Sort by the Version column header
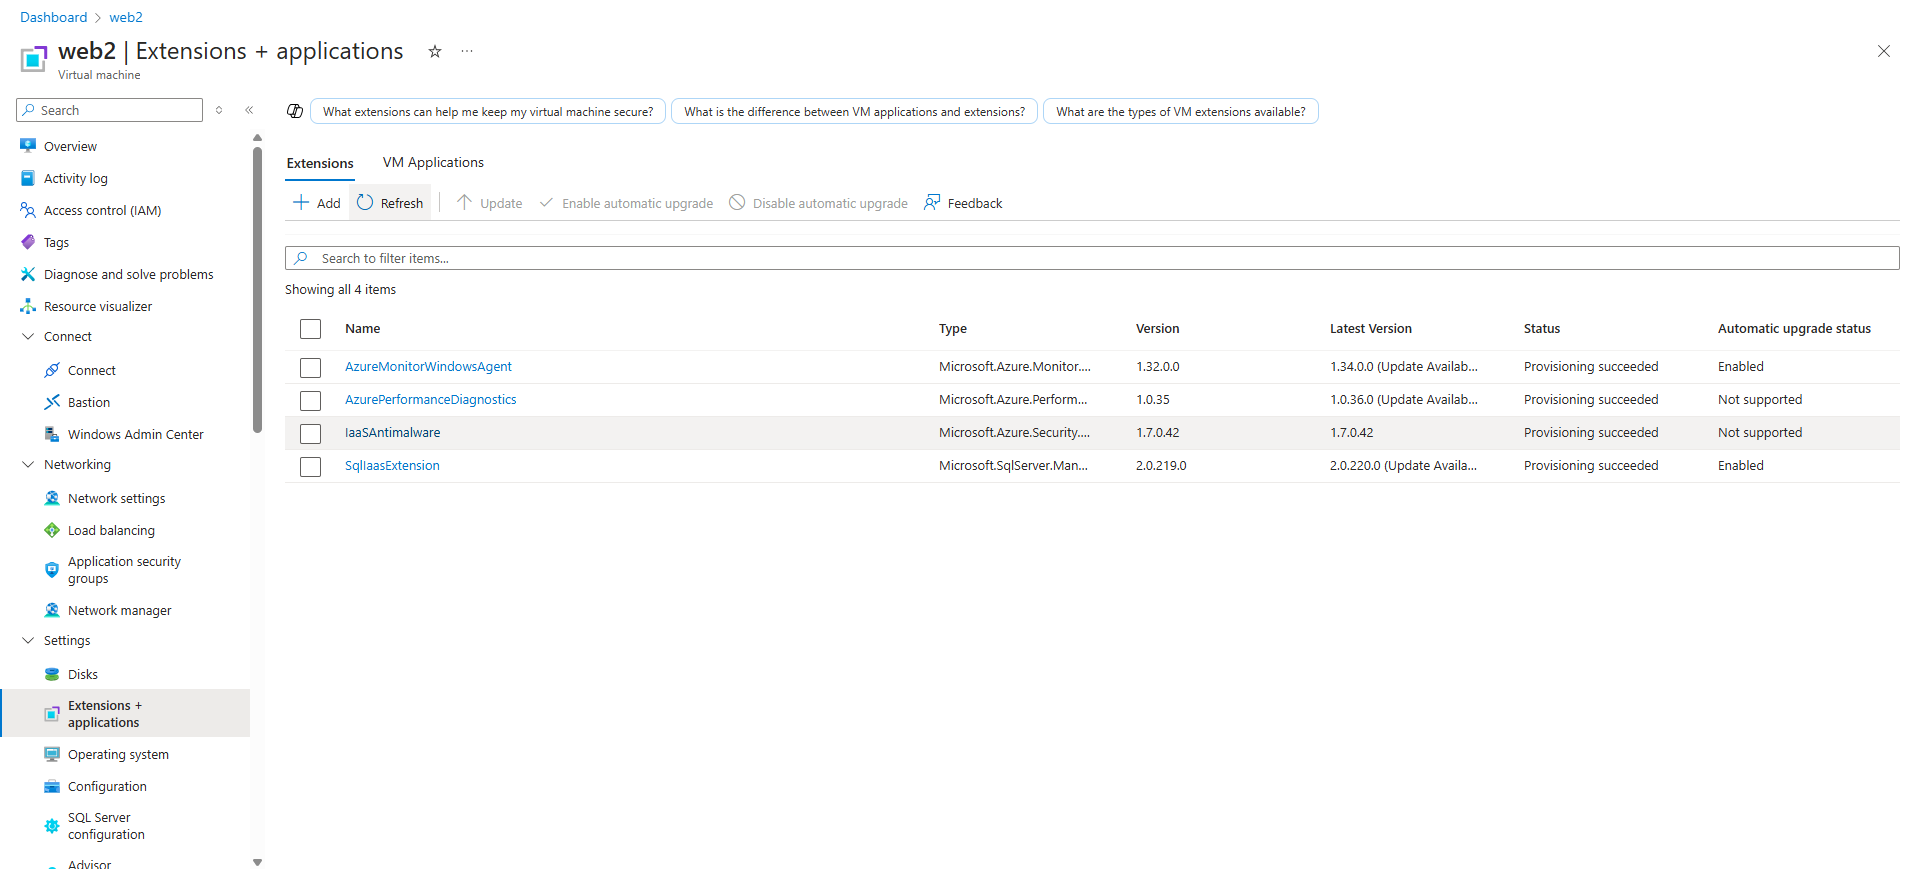This screenshot has width=1919, height=869. pyautogui.click(x=1157, y=329)
